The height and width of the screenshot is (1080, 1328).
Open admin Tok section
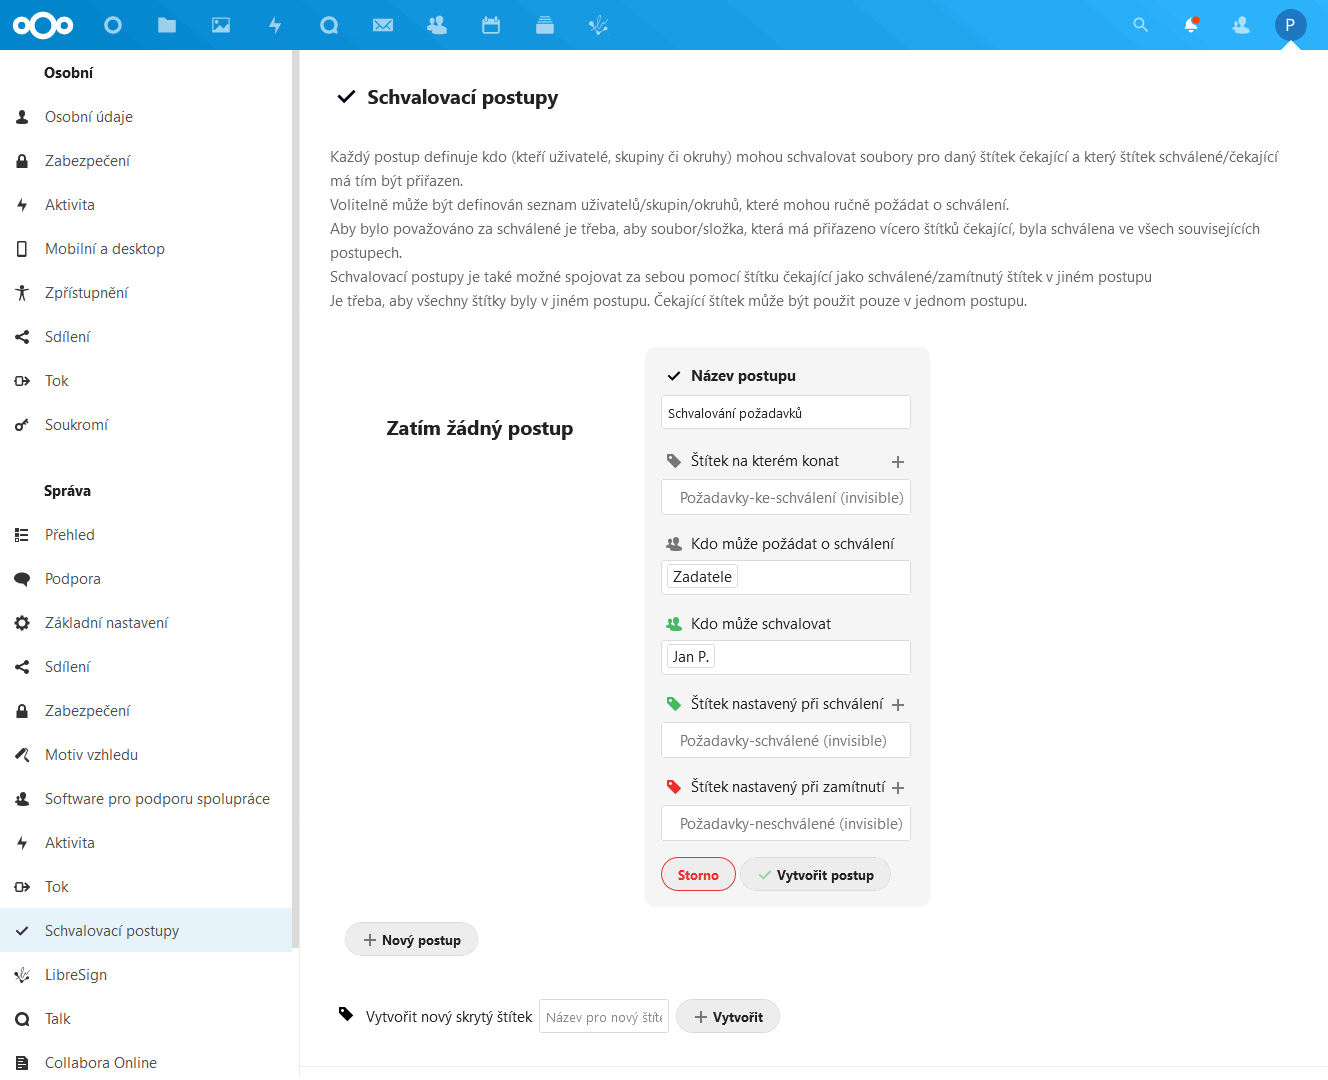(146, 887)
